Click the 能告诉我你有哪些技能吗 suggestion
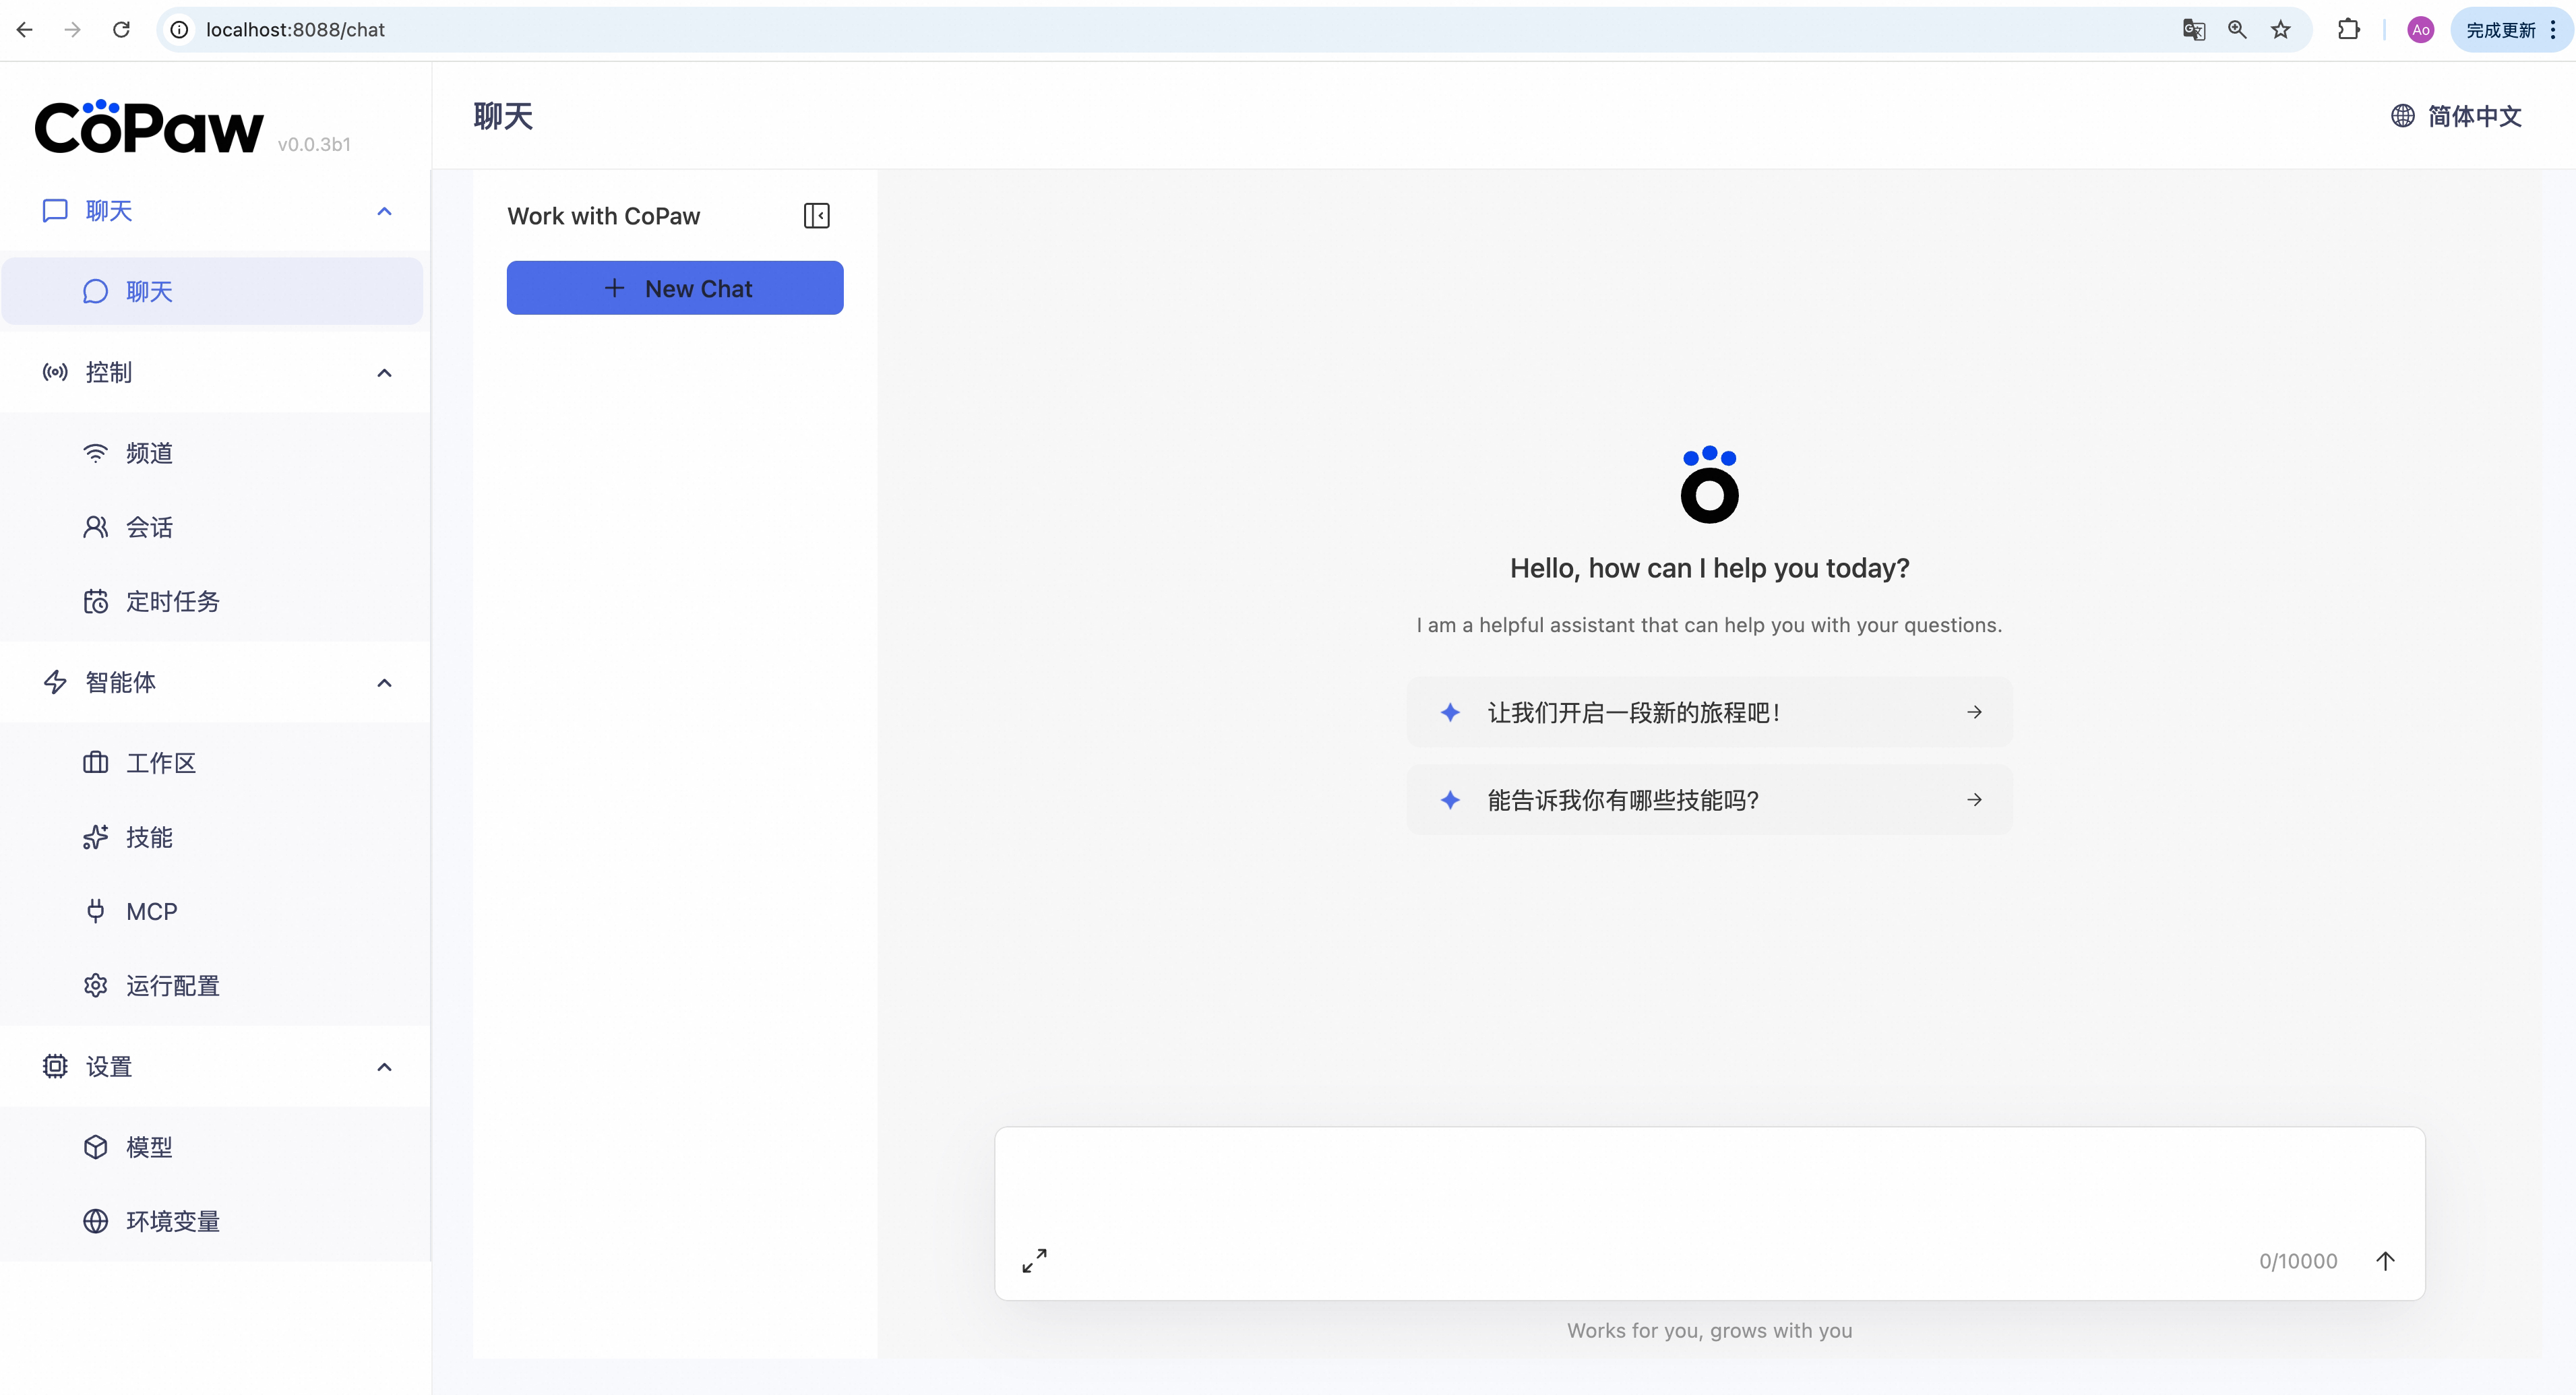This screenshot has height=1395, width=2576. click(1708, 799)
